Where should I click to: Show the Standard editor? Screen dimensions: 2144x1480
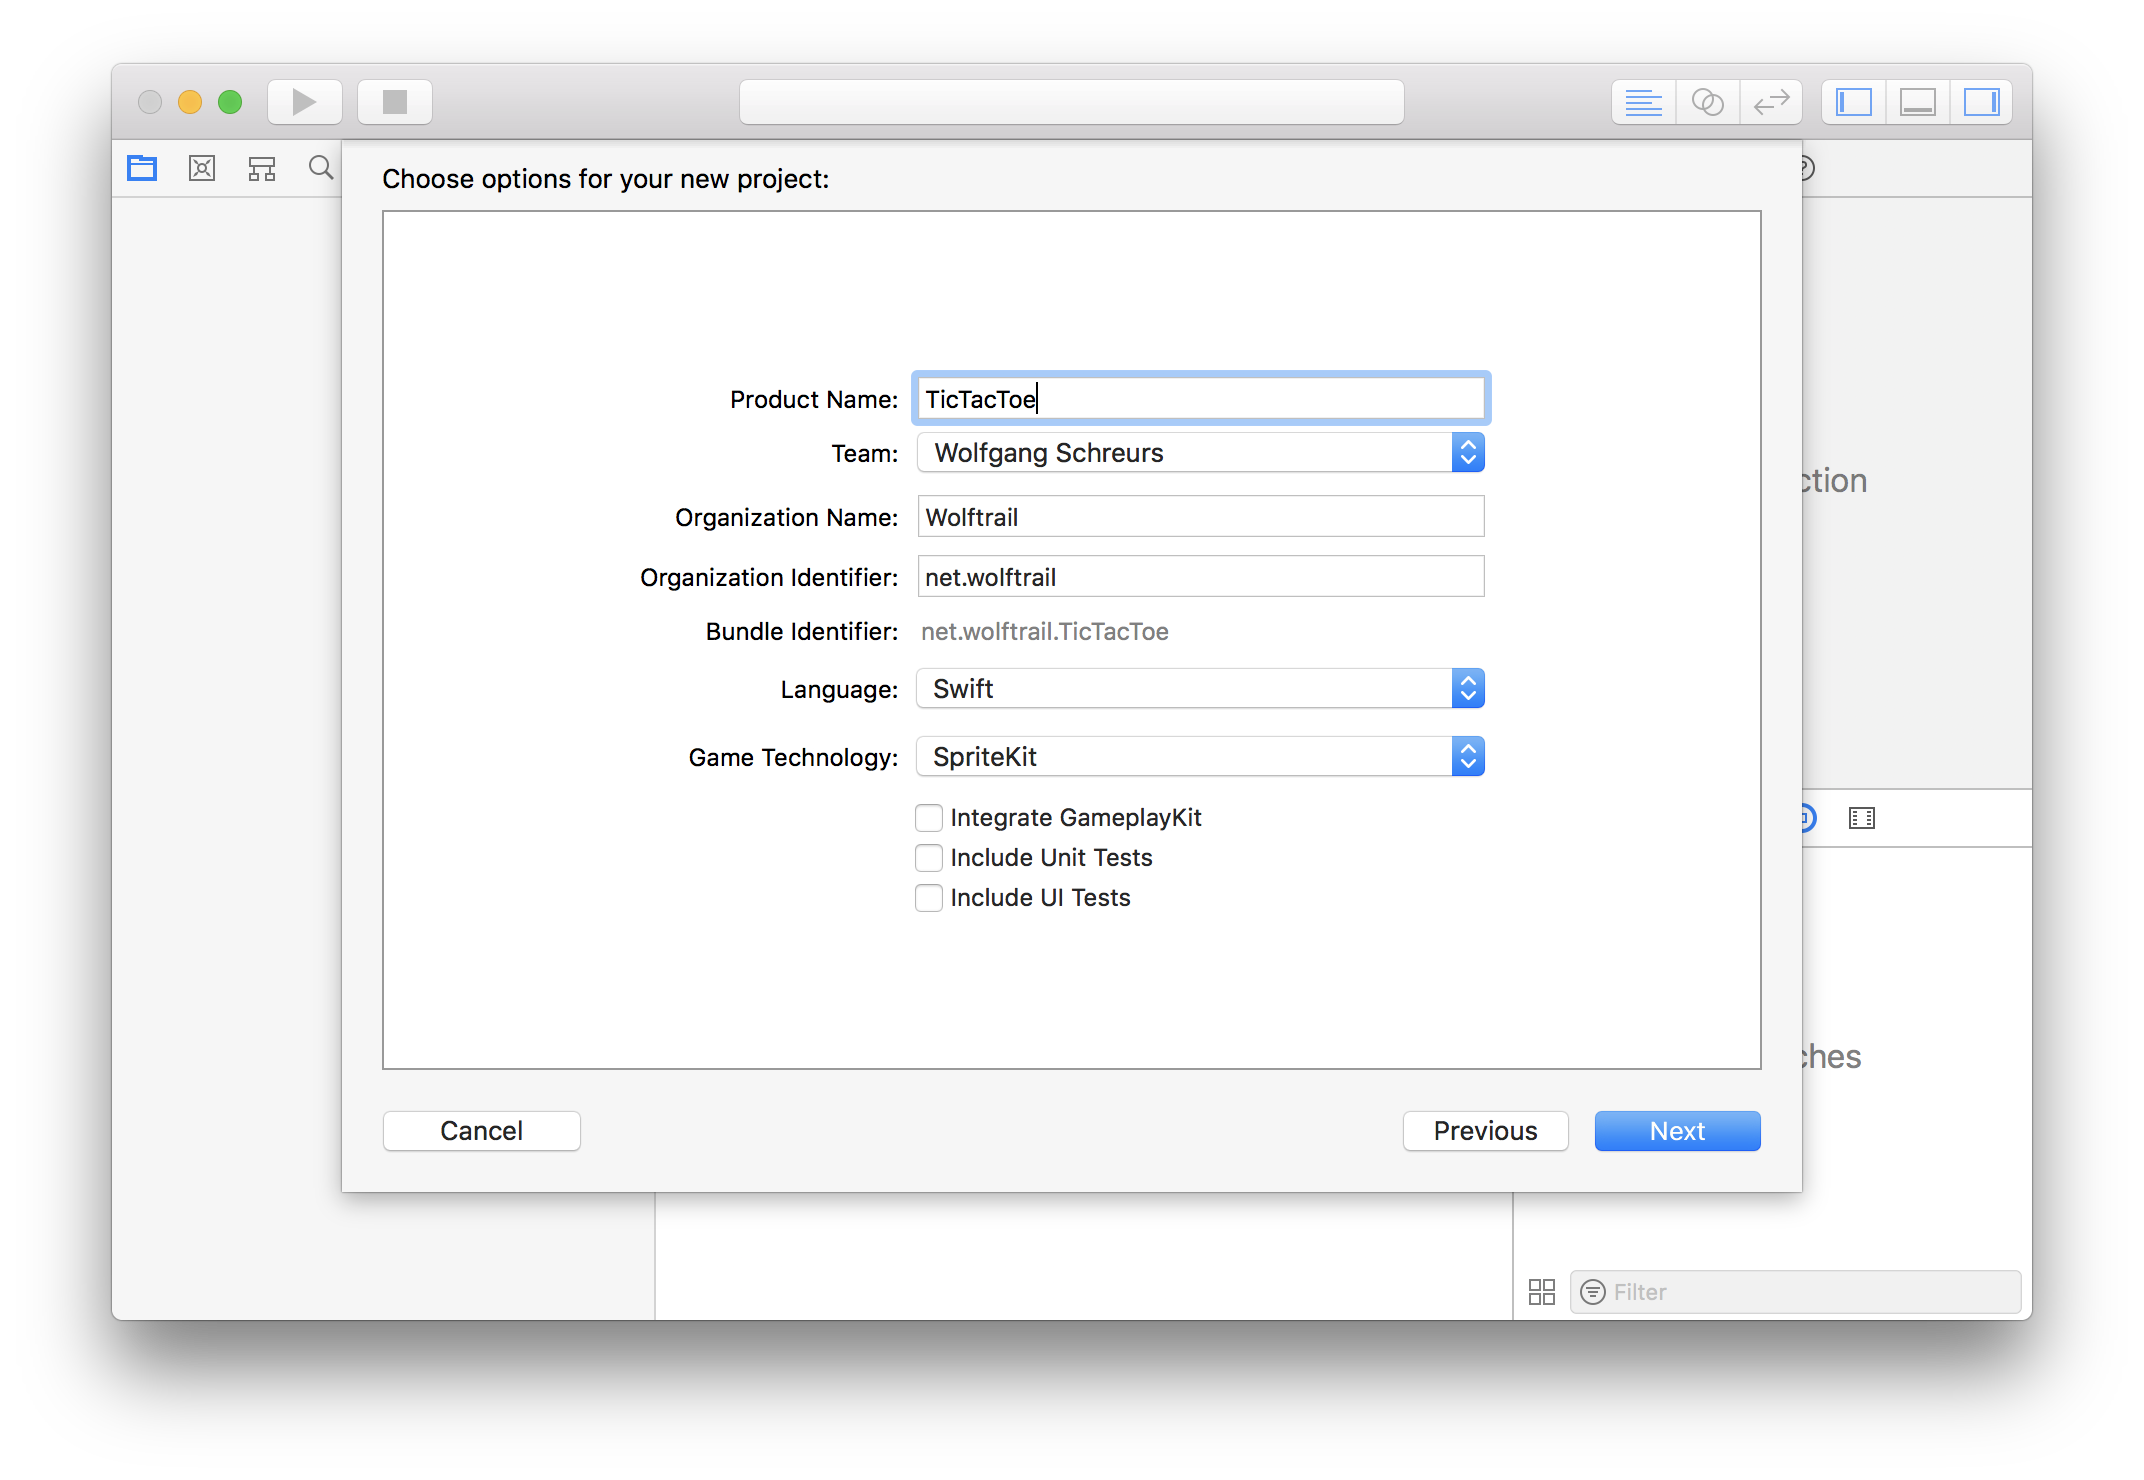point(1643,102)
